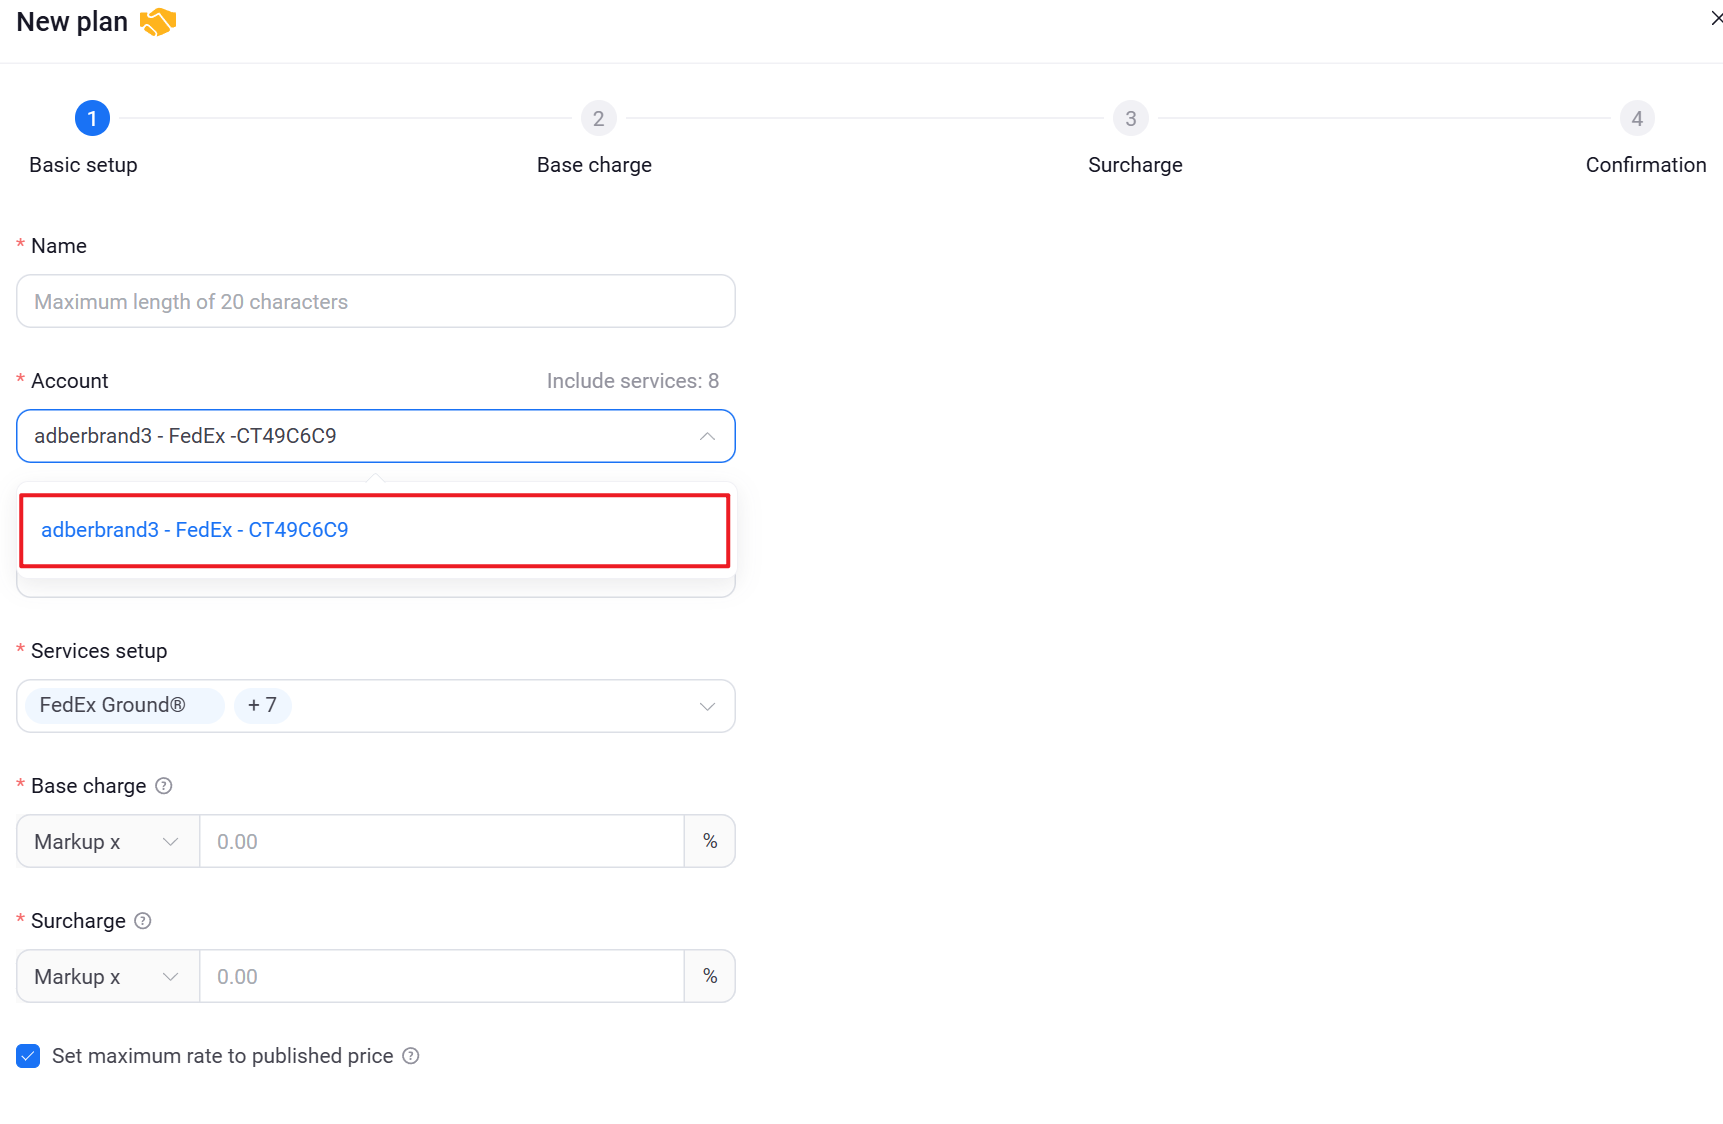Viewport: 1723px width, 1124px height.
Task: Click the Surcharge help question icon
Action: [143, 921]
